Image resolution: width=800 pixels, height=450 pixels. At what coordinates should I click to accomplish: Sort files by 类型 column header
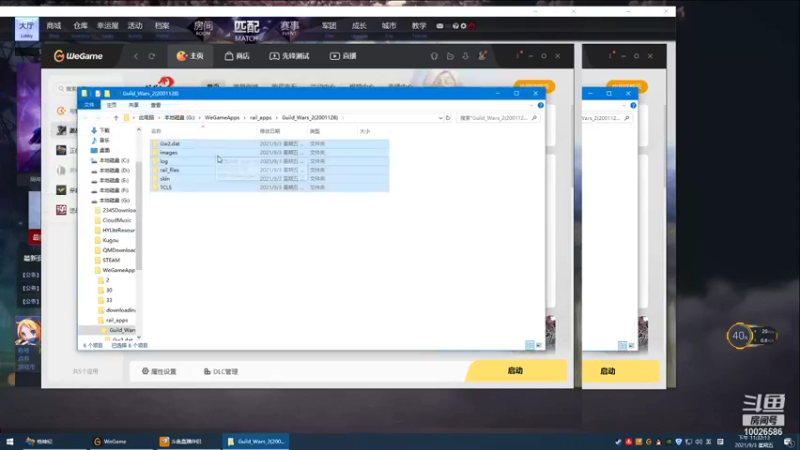(x=315, y=132)
